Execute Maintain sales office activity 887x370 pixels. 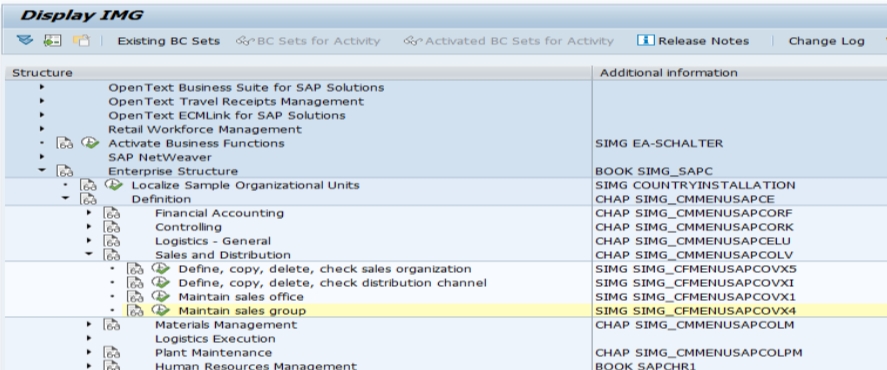161,296
